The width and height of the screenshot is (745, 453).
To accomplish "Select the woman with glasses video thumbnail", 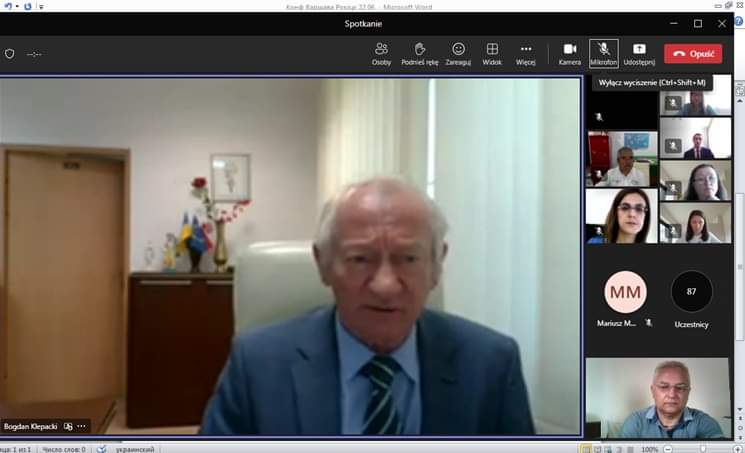I will tap(621, 216).
